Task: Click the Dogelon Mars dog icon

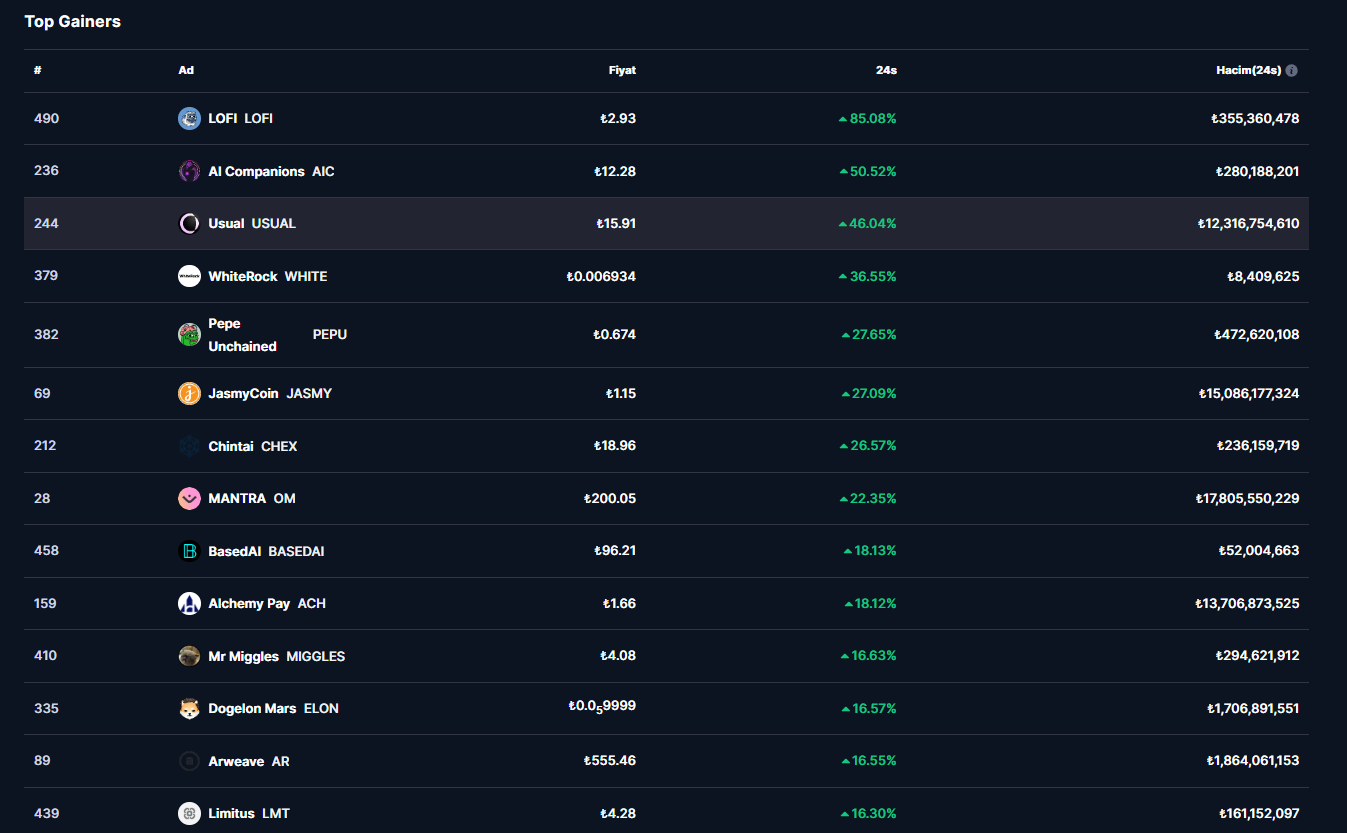Action: click(189, 709)
